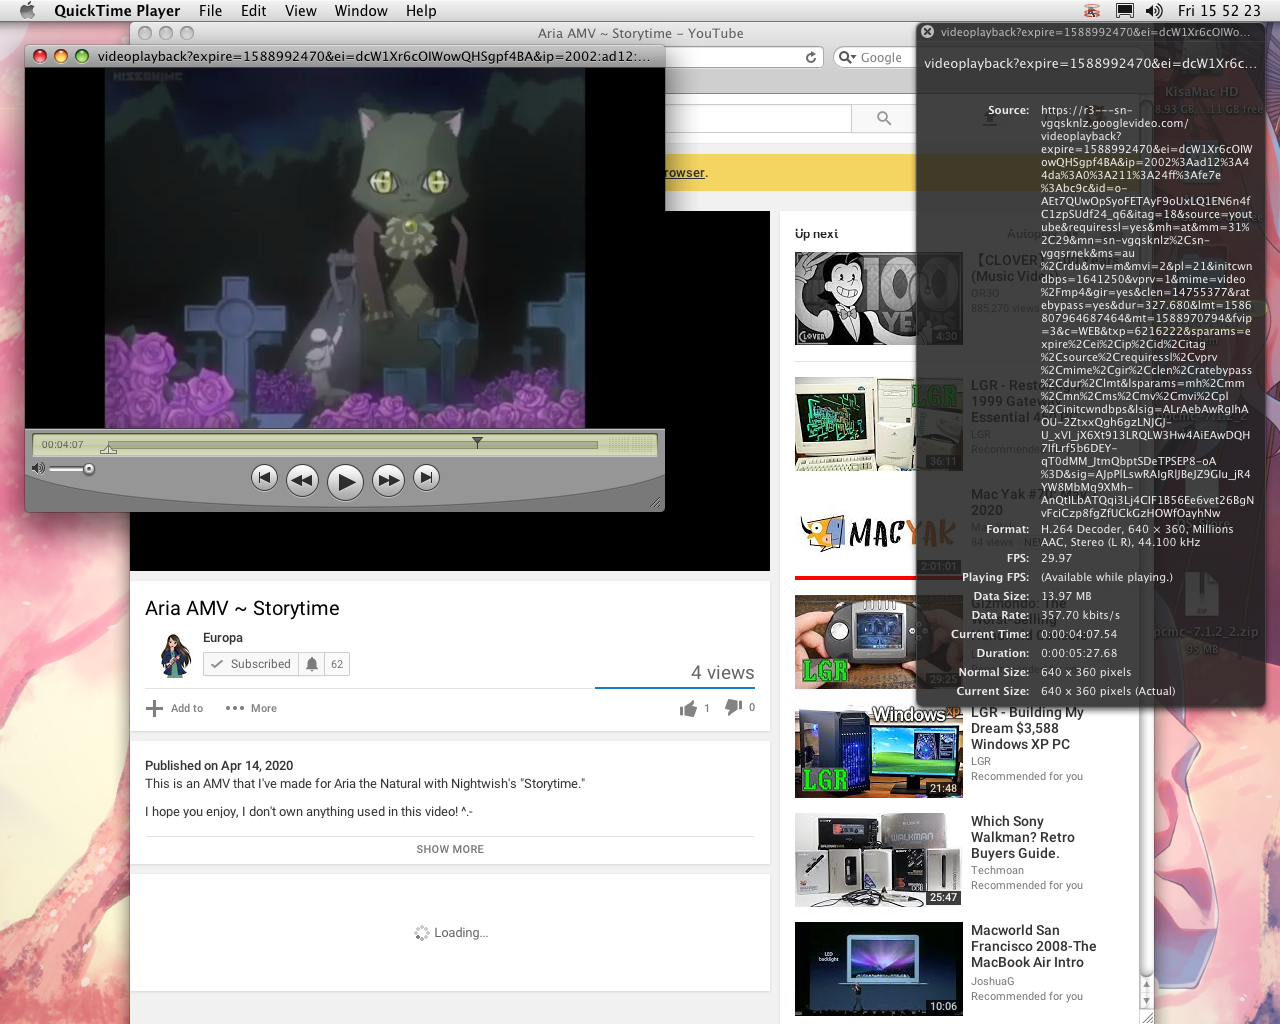Expand description with SHOW MORE

pos(450,849)
